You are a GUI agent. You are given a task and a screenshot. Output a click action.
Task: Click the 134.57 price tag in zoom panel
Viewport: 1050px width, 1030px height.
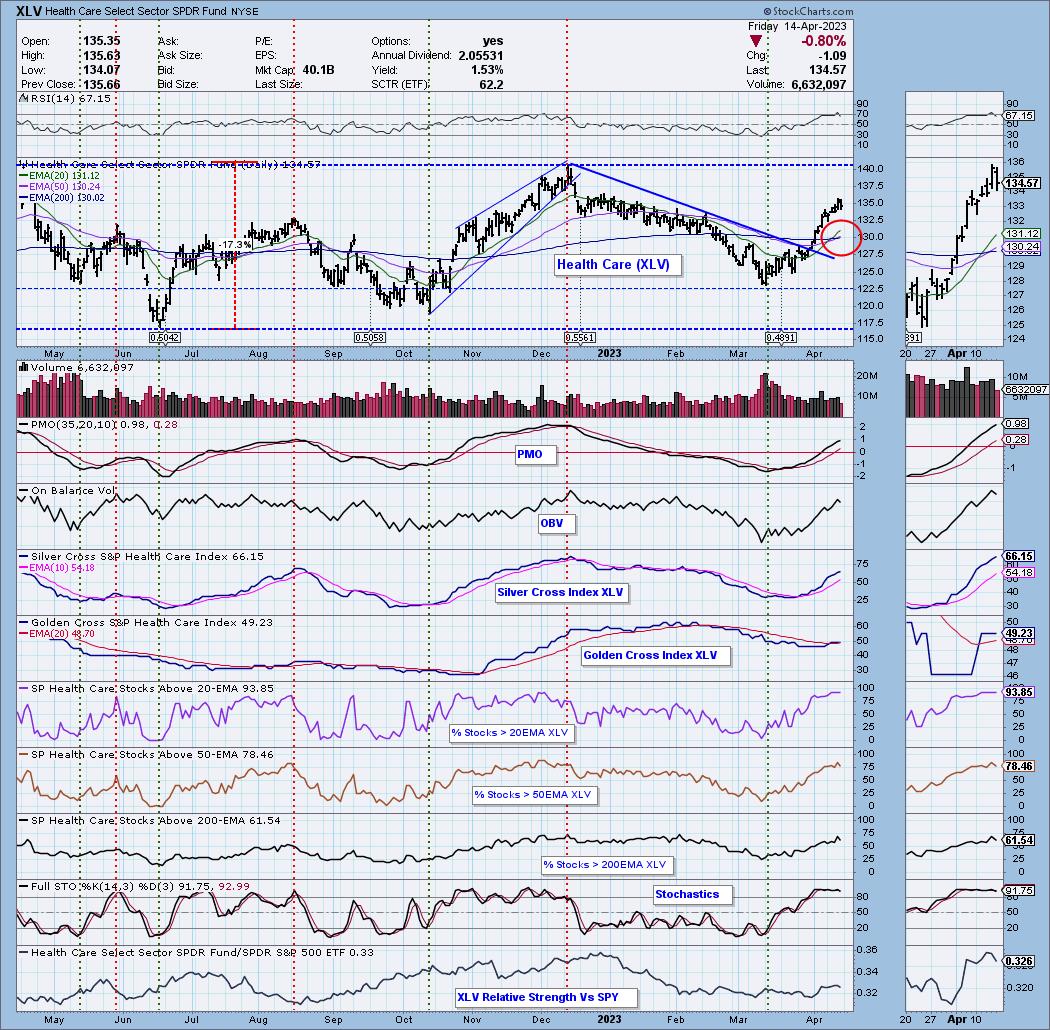(x=1023, y=183)
